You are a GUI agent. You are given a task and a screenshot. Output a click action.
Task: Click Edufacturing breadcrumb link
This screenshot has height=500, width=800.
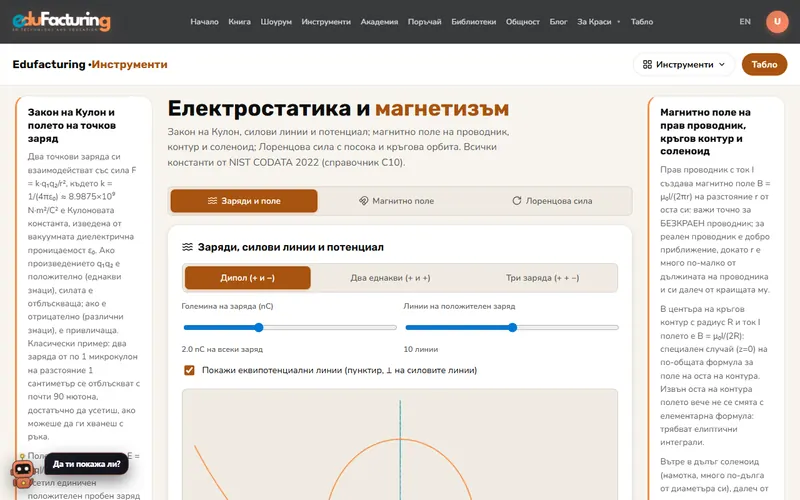(49, 64)
